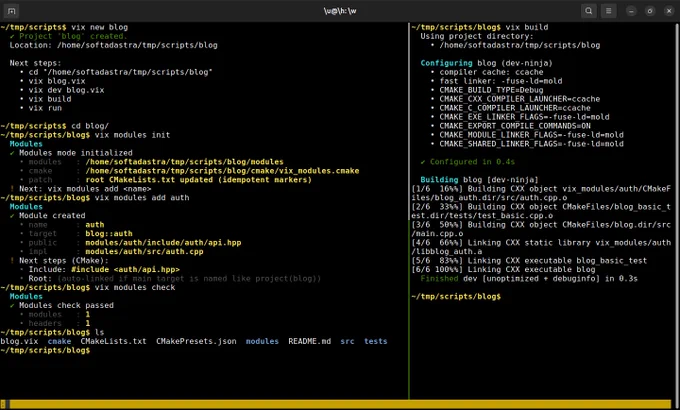The width and height of the screenshot is (680, 410).
Task: Click 'CMAKE_EXPORT_COMPILE_COMMANDS=ON' line
Action: click(x=515, y=126)
